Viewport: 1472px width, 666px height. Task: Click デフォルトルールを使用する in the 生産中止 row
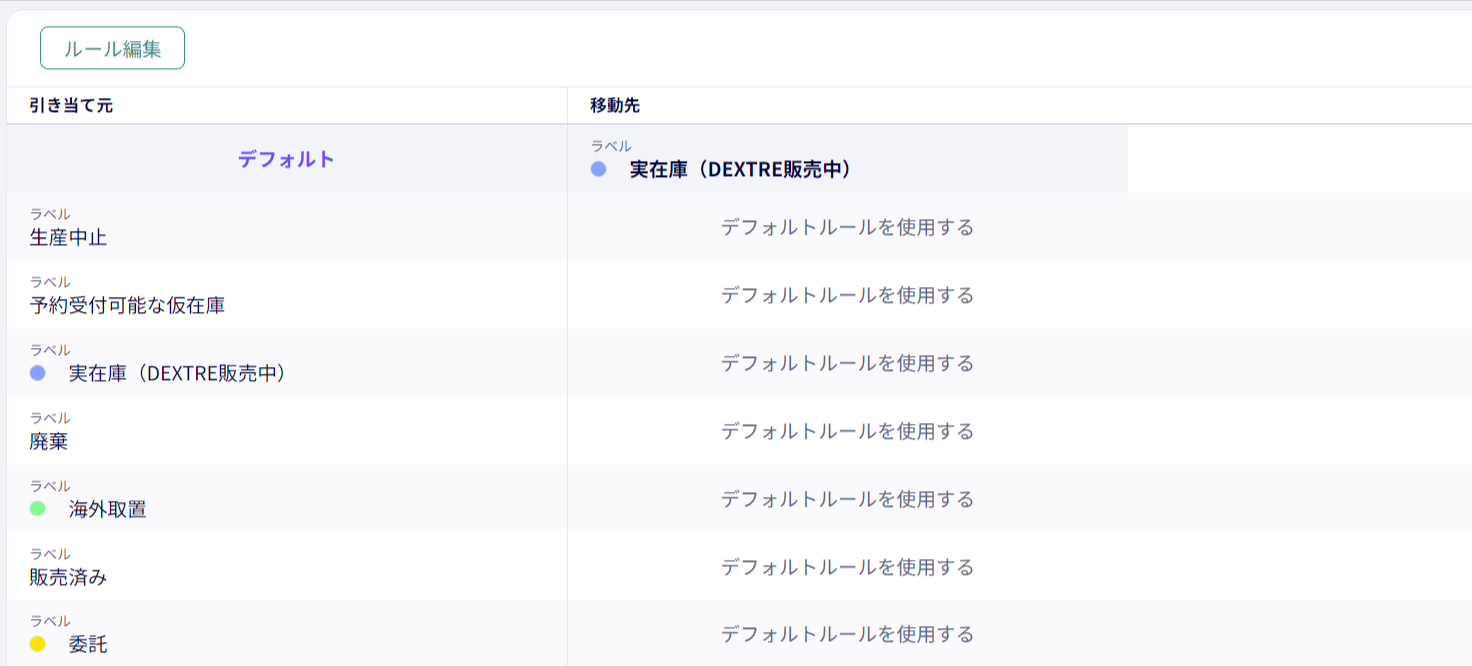click(x=848, y=227)
